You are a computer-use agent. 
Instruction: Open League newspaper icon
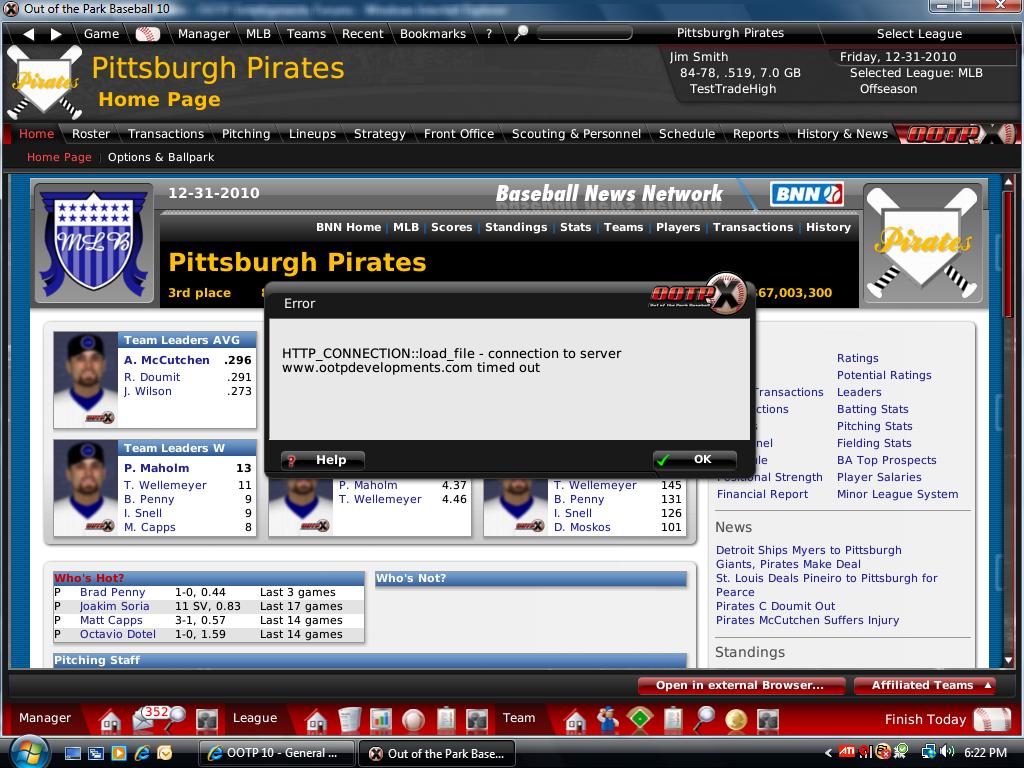point(350,720)
